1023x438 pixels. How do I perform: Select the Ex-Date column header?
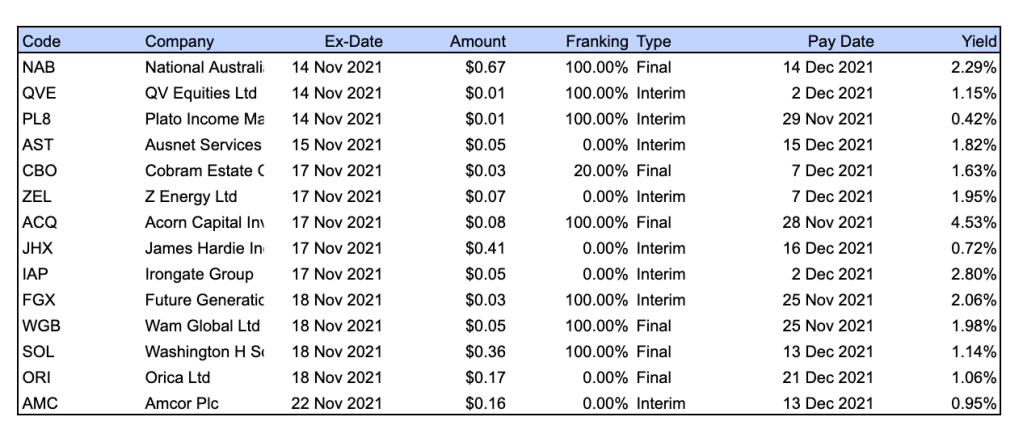[x=353, y=42]
